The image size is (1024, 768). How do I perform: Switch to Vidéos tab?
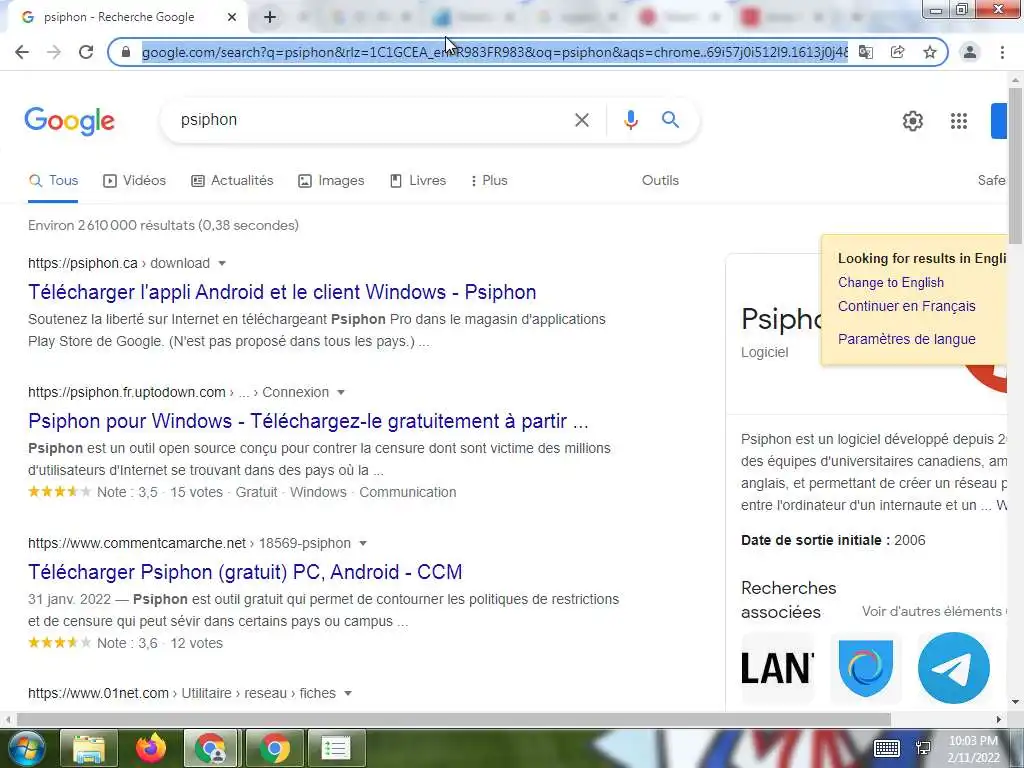click(x=135, y=181)
